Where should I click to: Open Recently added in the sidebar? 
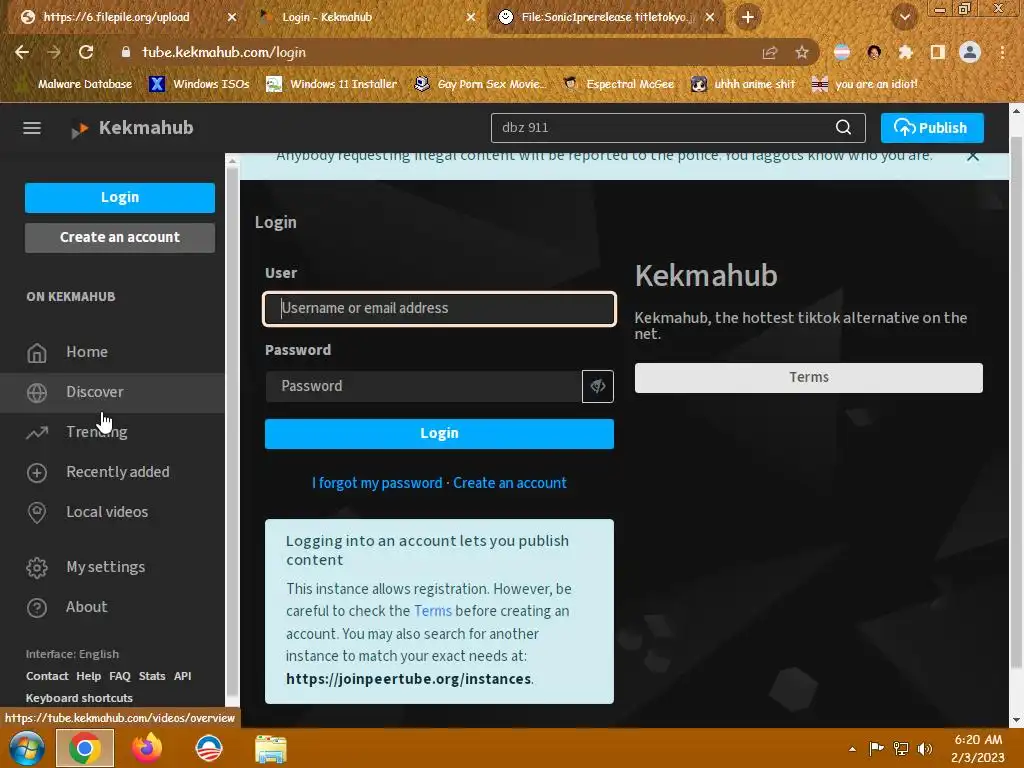point(112,472)
